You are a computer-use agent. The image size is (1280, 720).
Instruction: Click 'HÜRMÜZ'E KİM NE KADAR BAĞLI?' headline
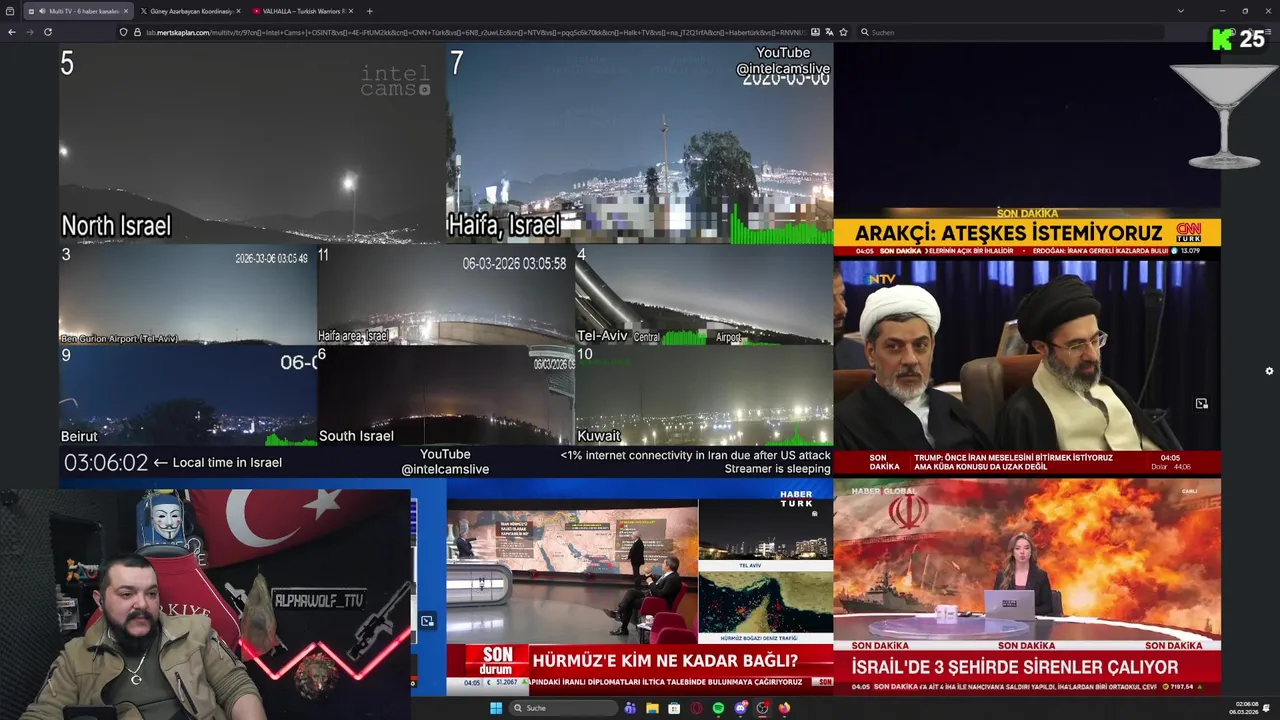[x=665, y=661]
